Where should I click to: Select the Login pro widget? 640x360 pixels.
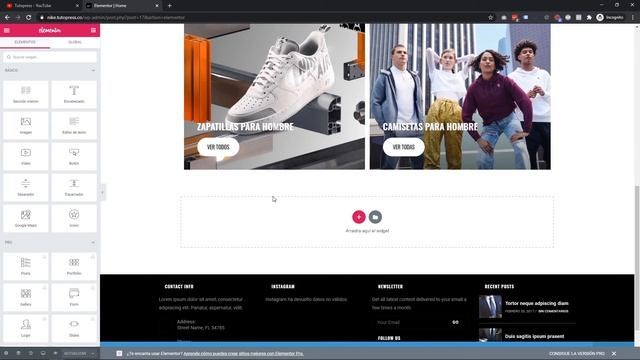point(26,328)
